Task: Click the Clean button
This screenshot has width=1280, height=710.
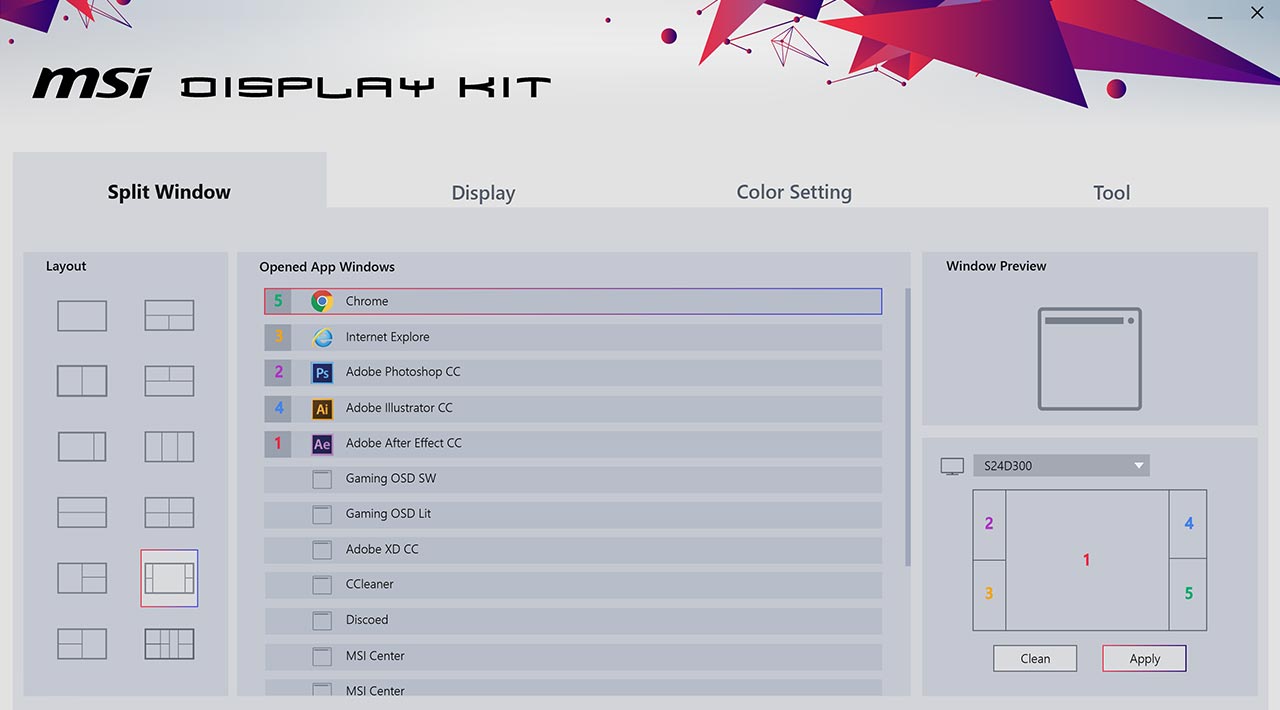Action: 1035,659
